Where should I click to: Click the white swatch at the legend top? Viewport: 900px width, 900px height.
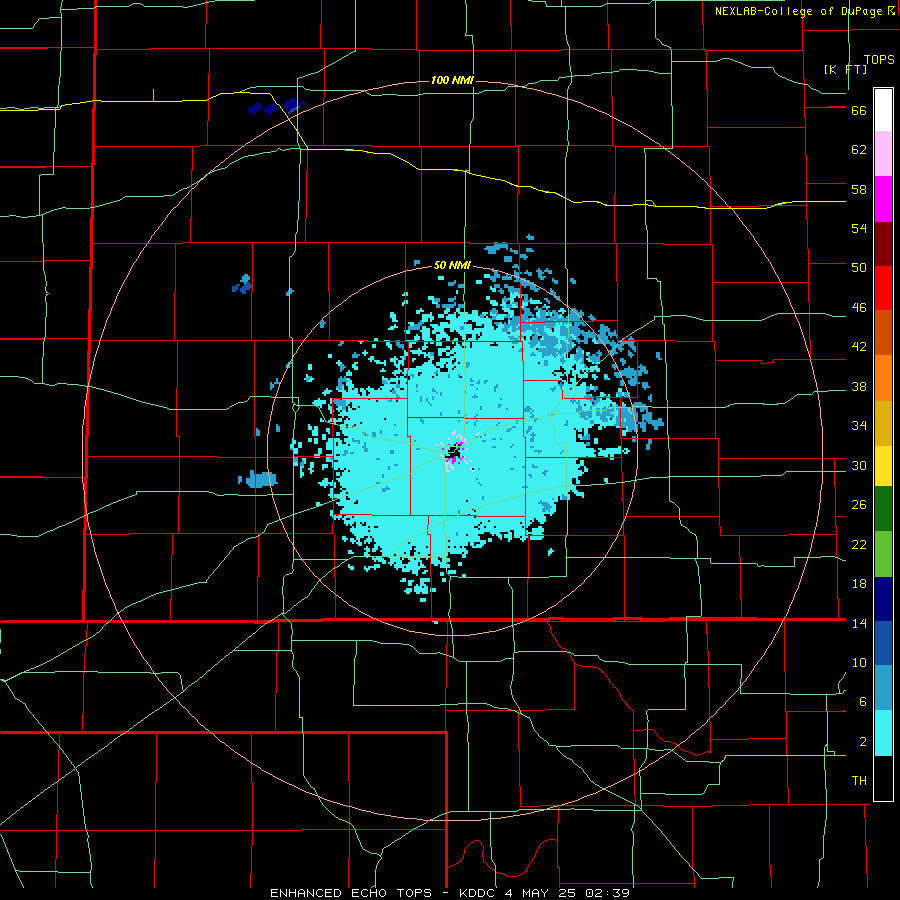[883, 110]
